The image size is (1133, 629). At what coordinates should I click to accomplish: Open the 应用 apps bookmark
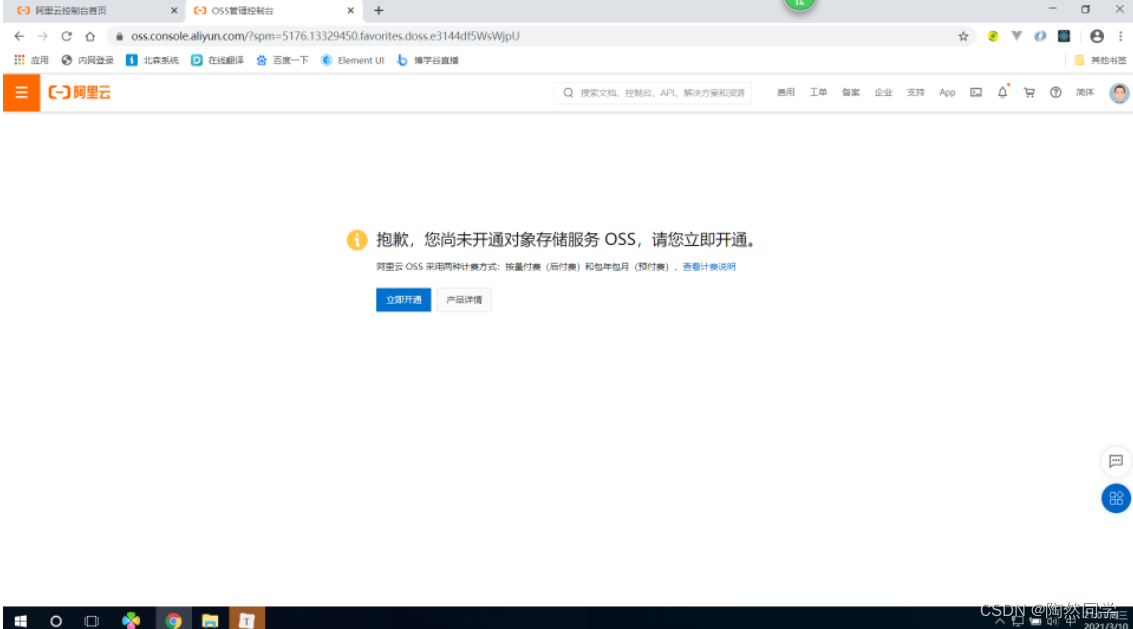pyautogui.click(x=31, y=61)
